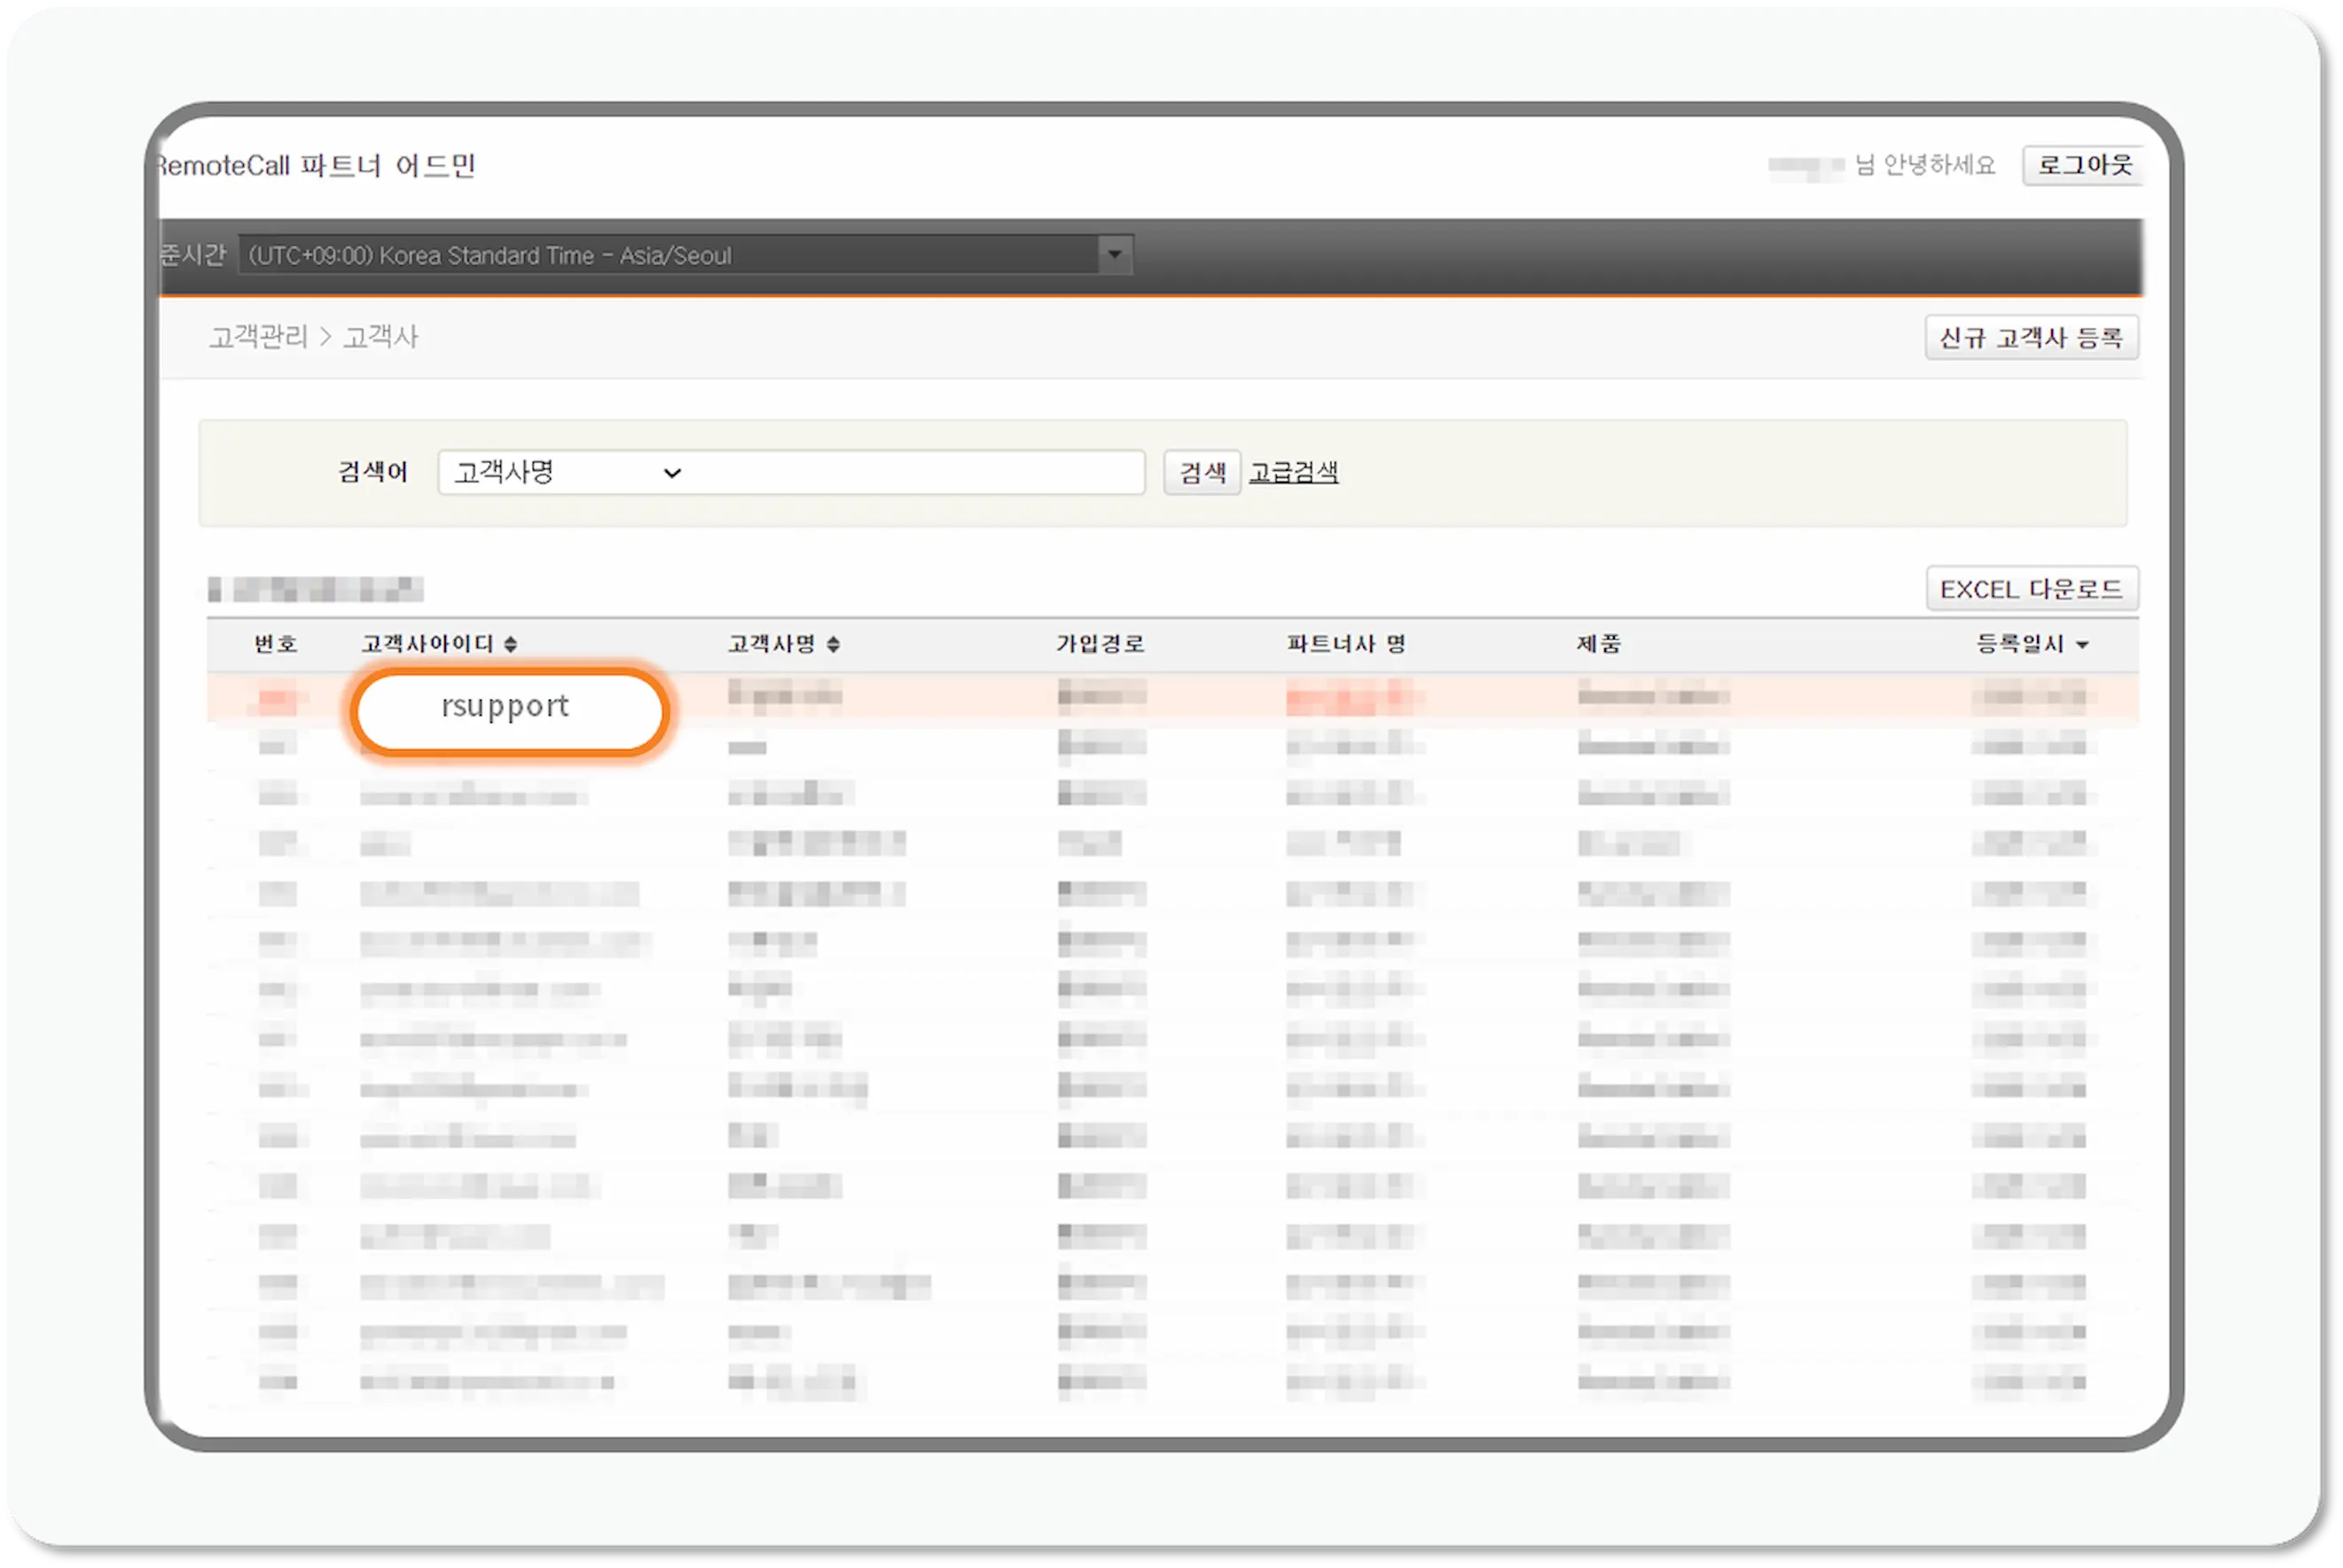Click the RemoteCall 파트너 어드민 logo
The image size is (2343, 1568).
click(x=316, y=165)
